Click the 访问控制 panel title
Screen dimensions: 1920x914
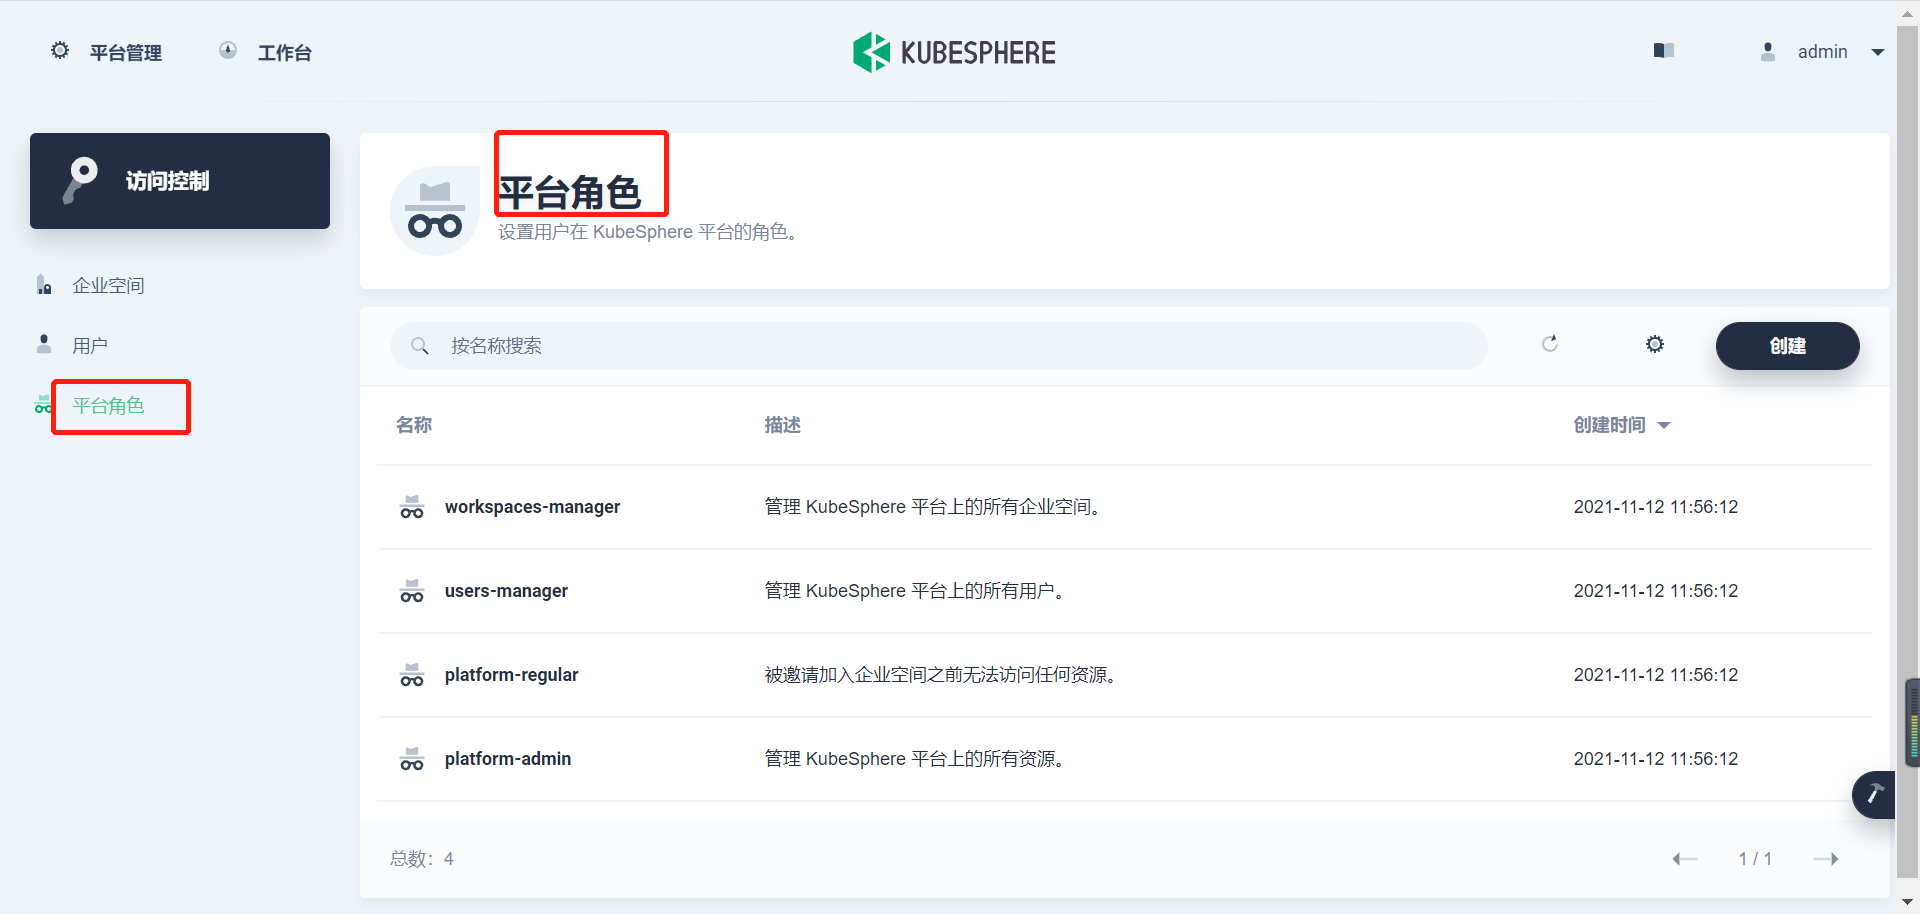click(x=168, y=181)
